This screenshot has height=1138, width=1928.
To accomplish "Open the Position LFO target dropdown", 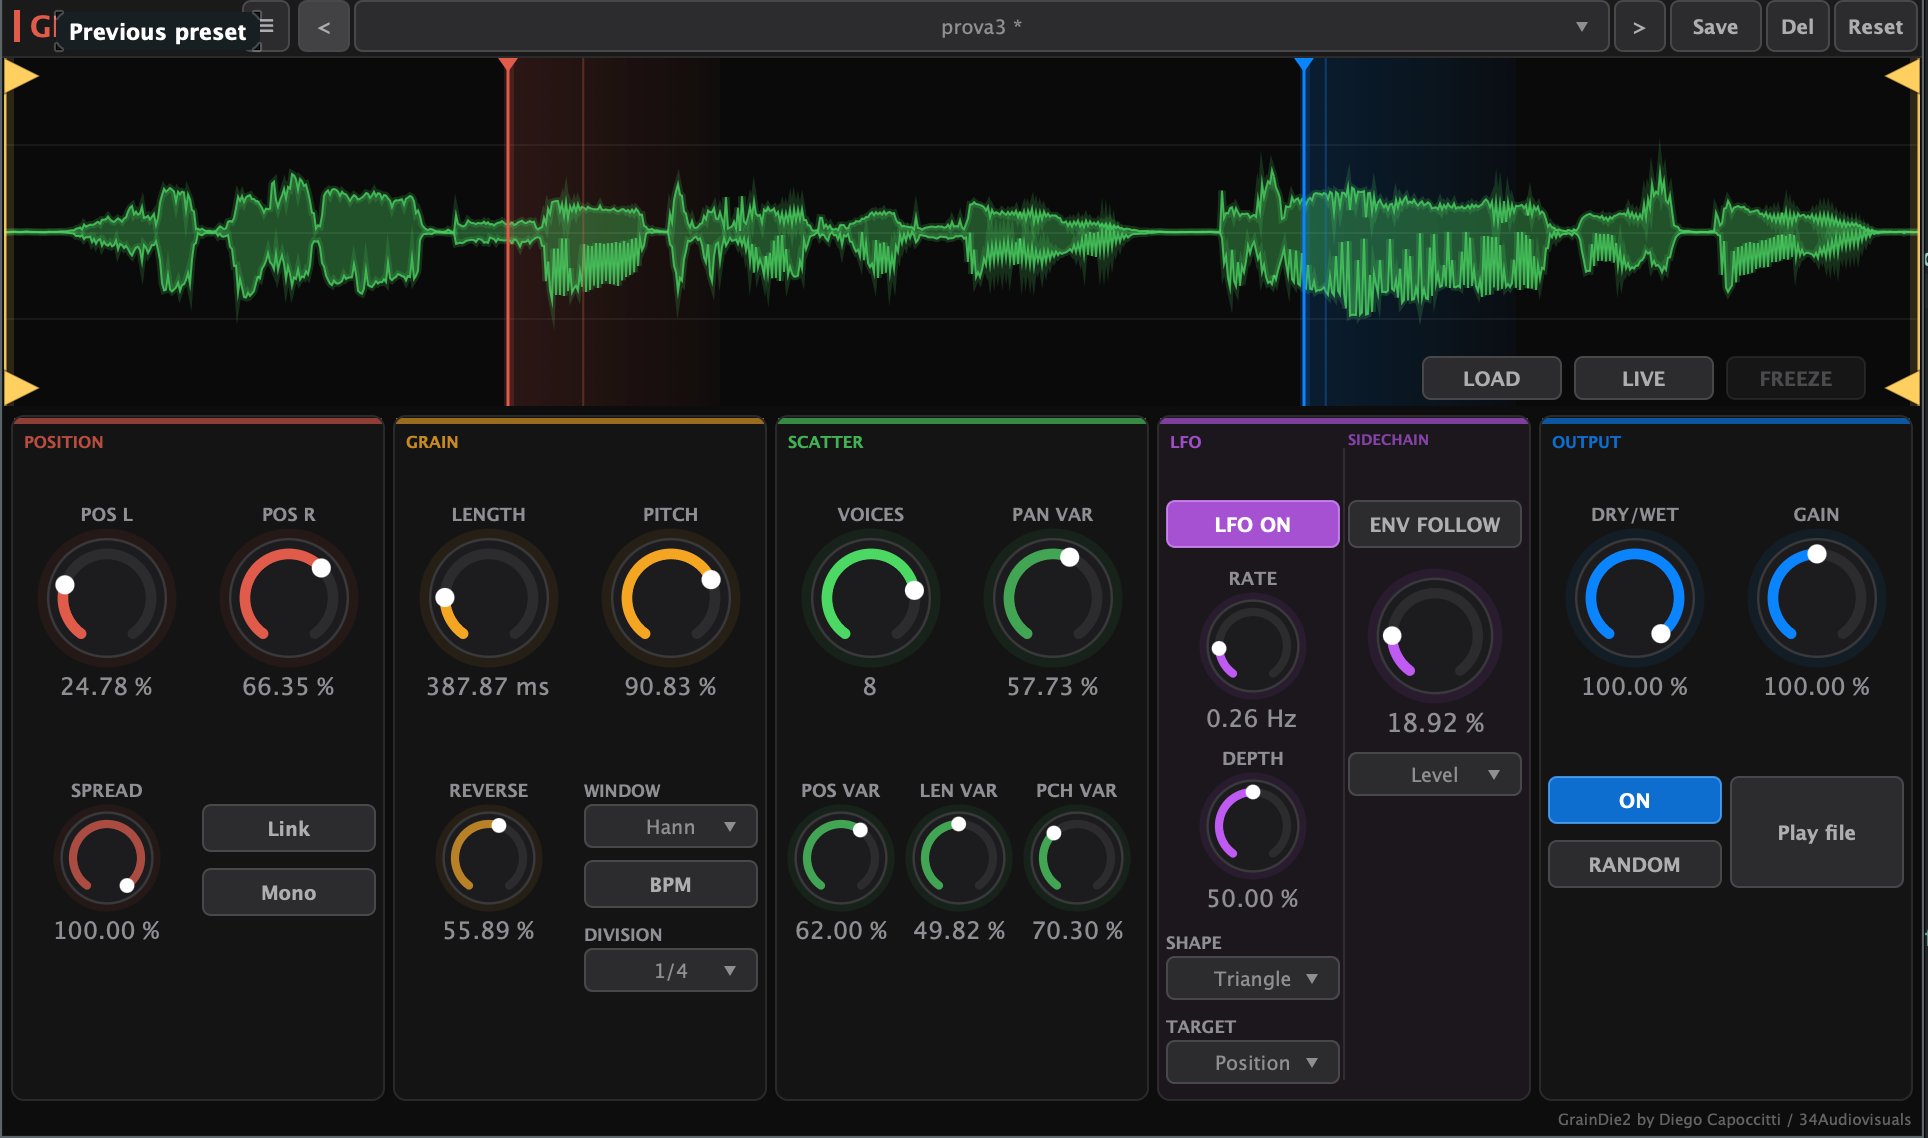I will (1252, 1062).
